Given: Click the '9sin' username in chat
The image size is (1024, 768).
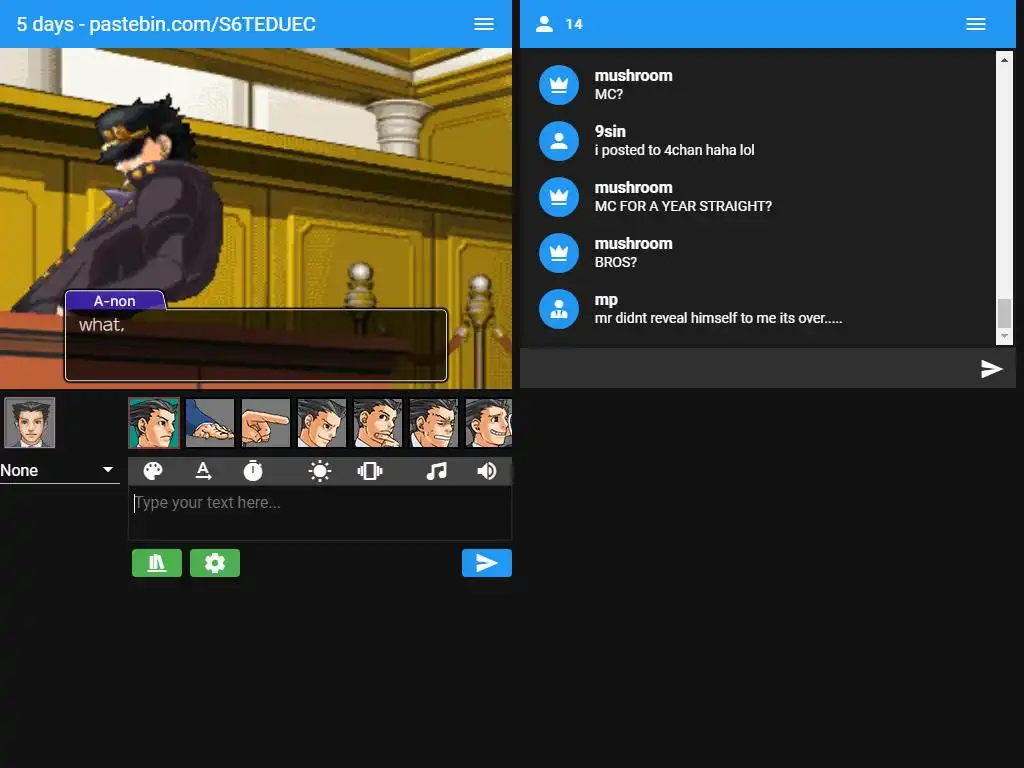Looking at the screenshot, I should [610, 131].
